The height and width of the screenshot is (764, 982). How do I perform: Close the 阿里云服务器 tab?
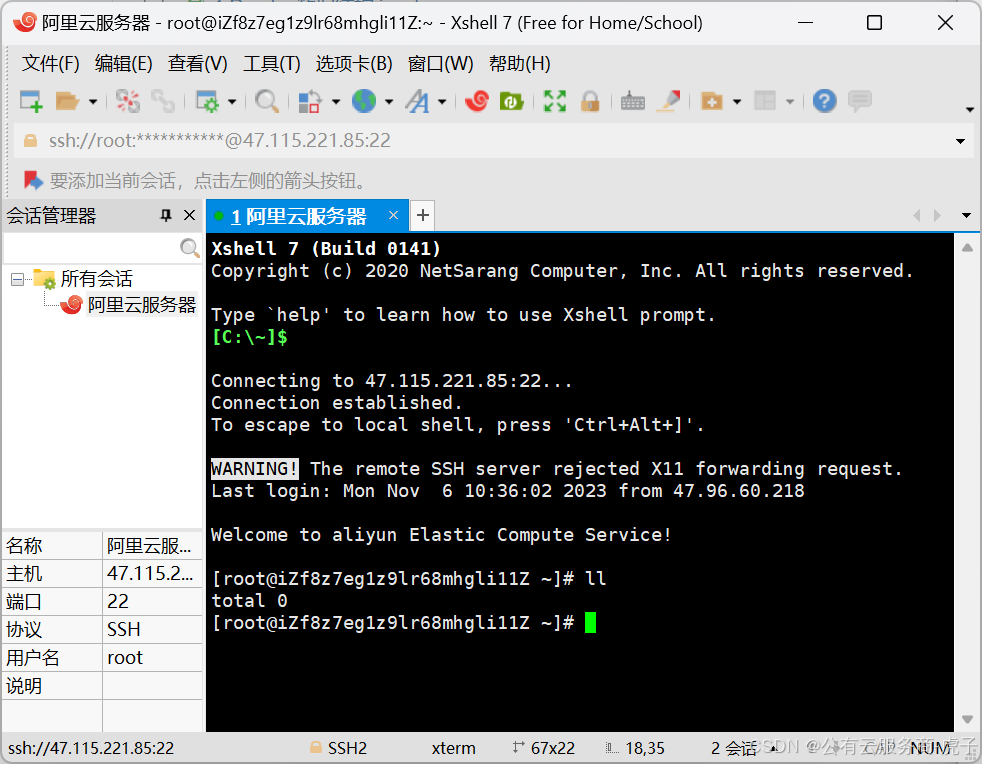393,215
